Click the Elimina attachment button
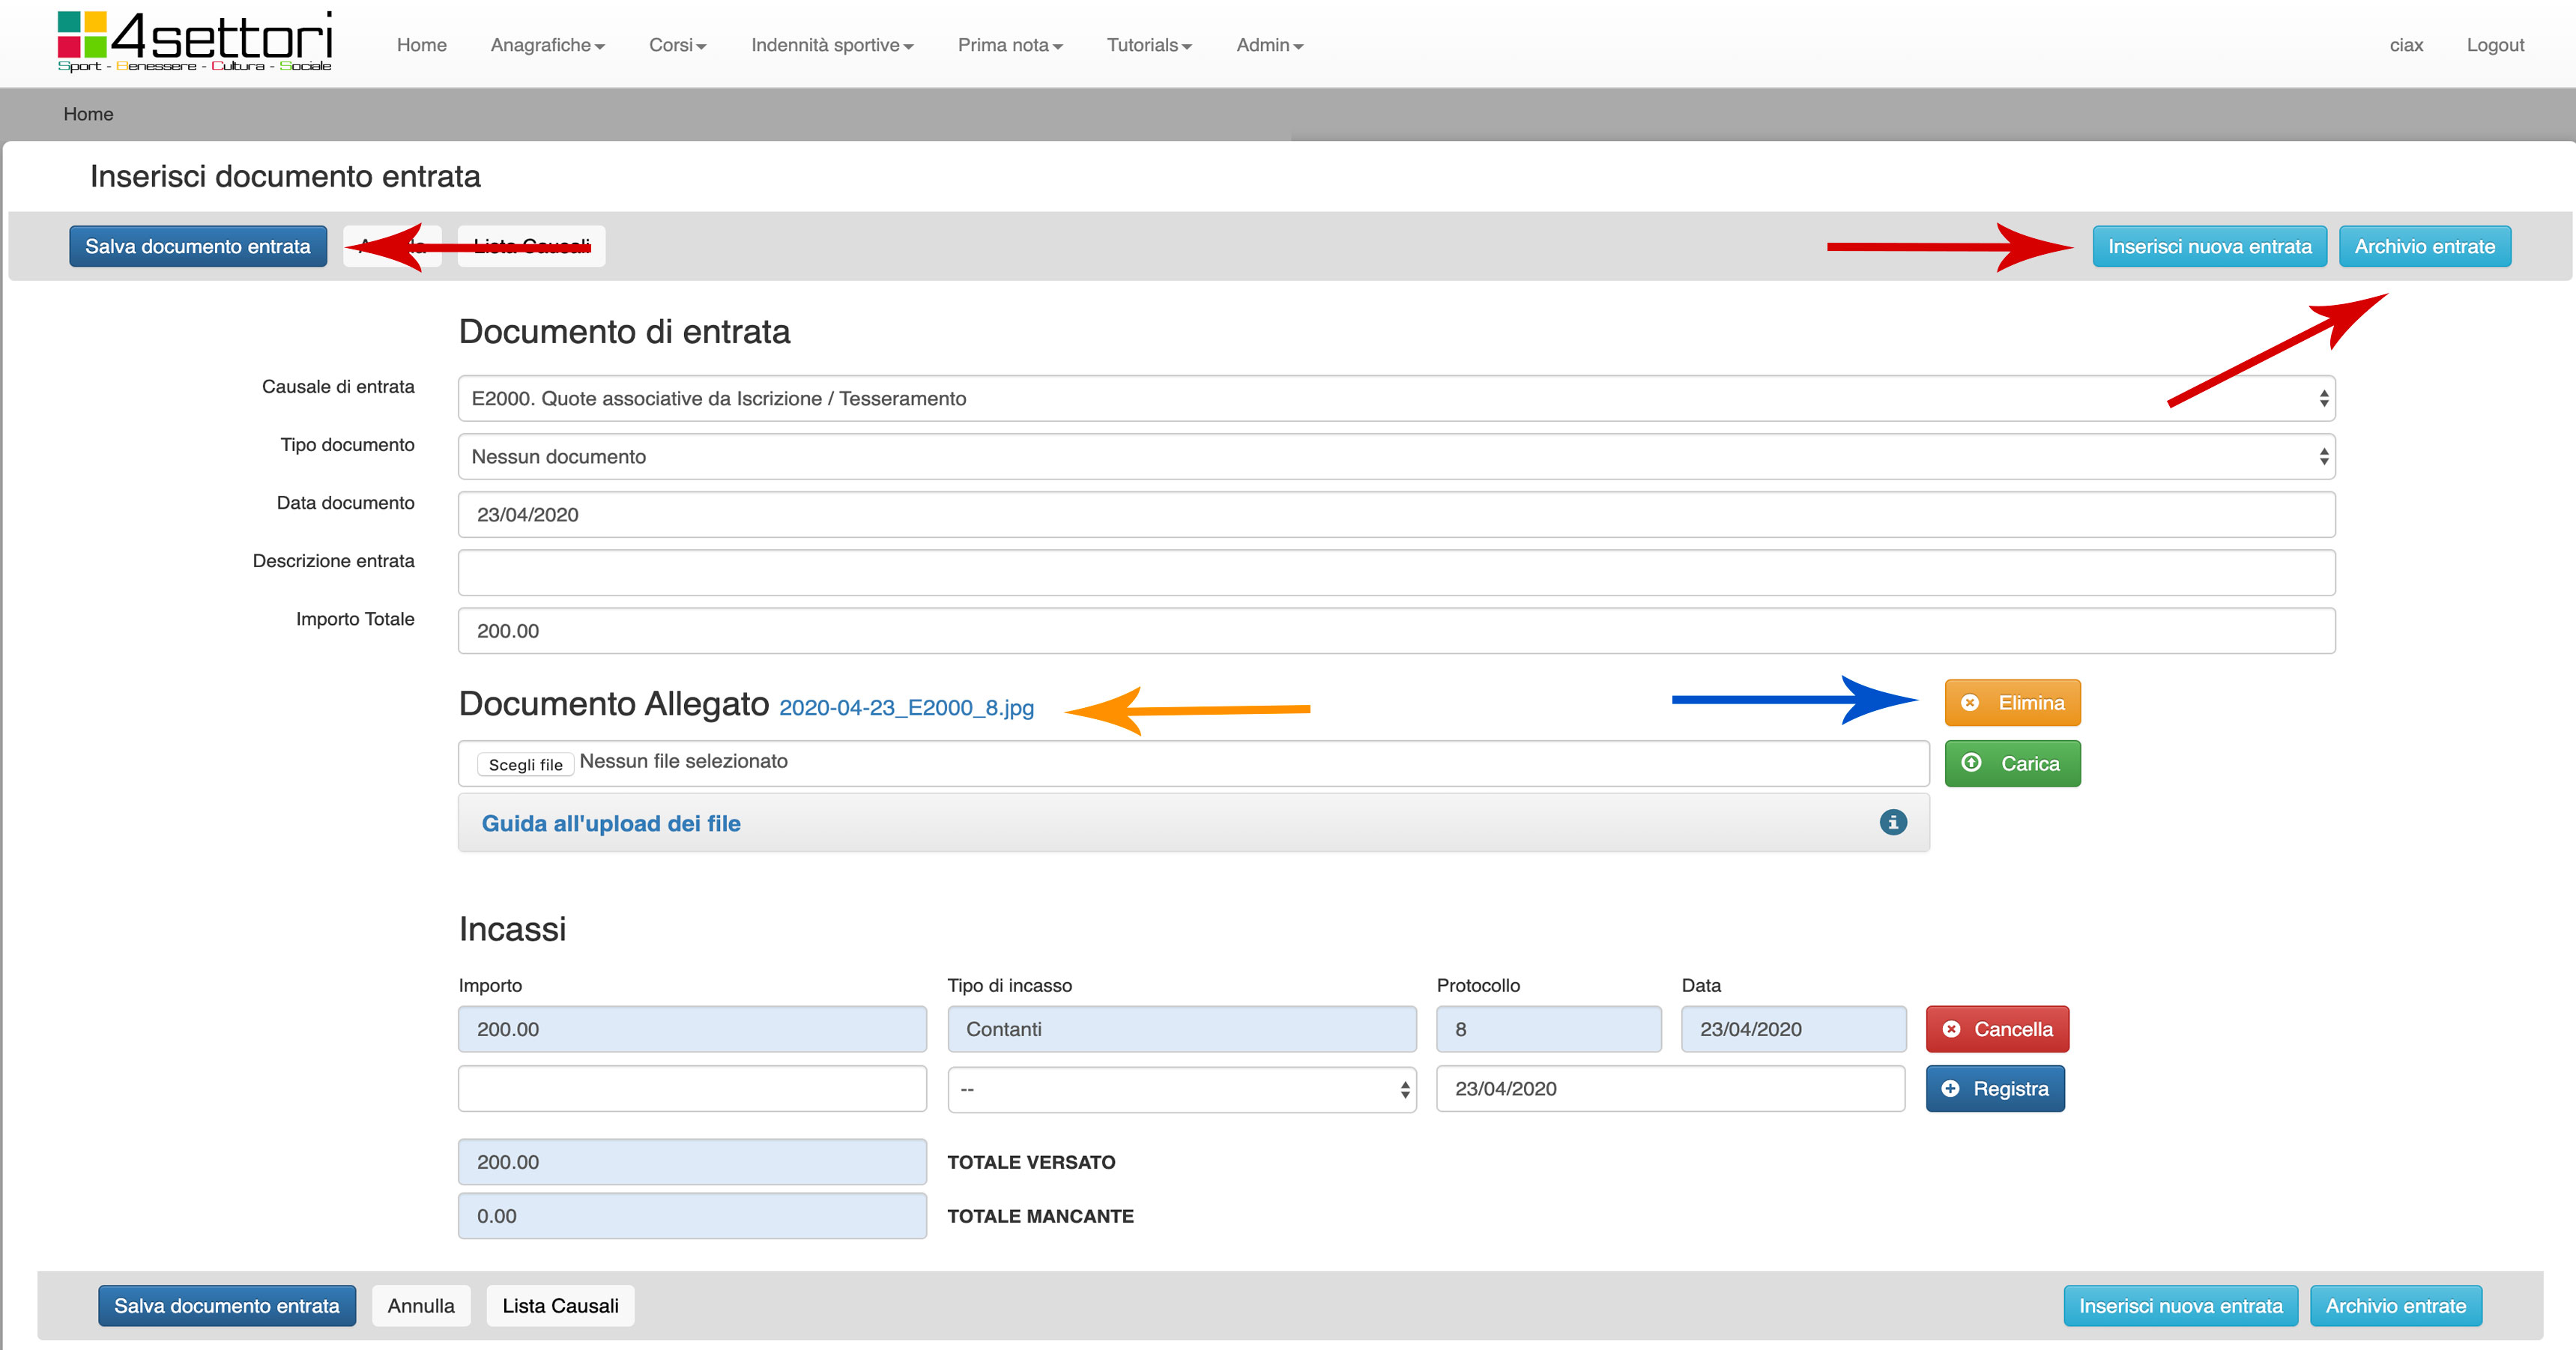The image size is (2576, 1350). (2012, 703)
